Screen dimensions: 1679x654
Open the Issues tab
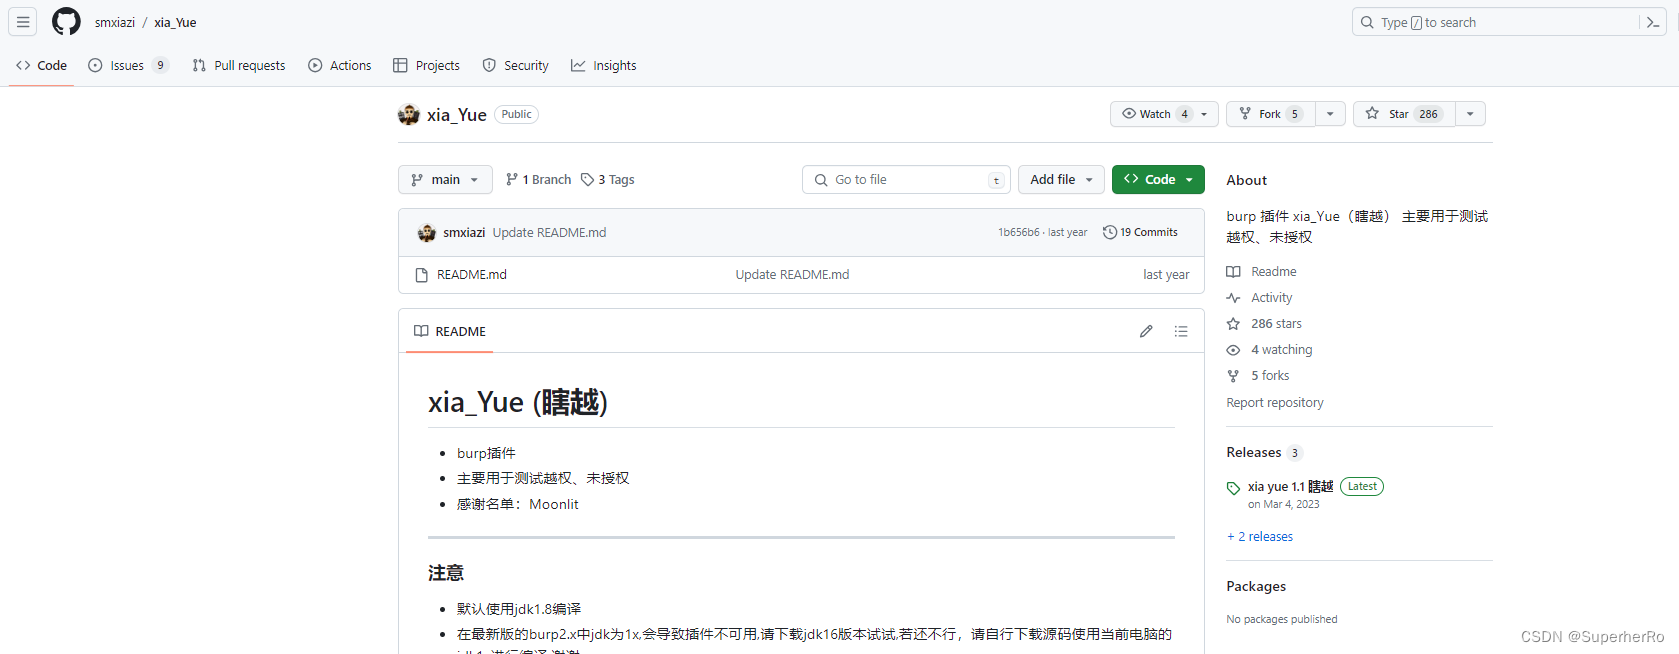click(128, 65)
